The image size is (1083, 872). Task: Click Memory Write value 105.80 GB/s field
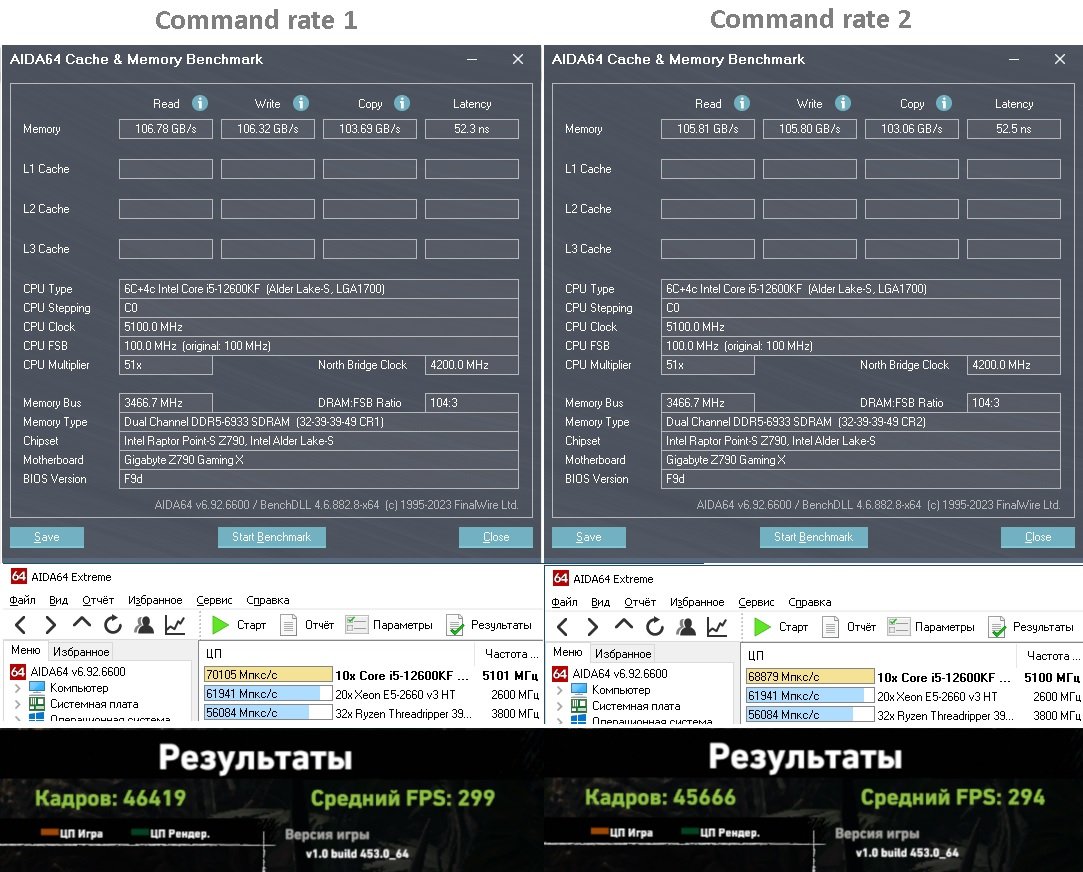point(810,129)
